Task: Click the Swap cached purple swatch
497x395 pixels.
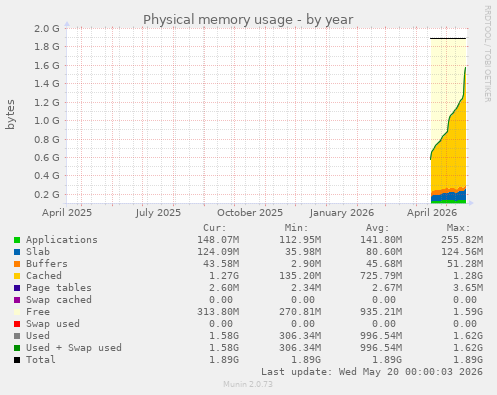Action: pos(17,300)
